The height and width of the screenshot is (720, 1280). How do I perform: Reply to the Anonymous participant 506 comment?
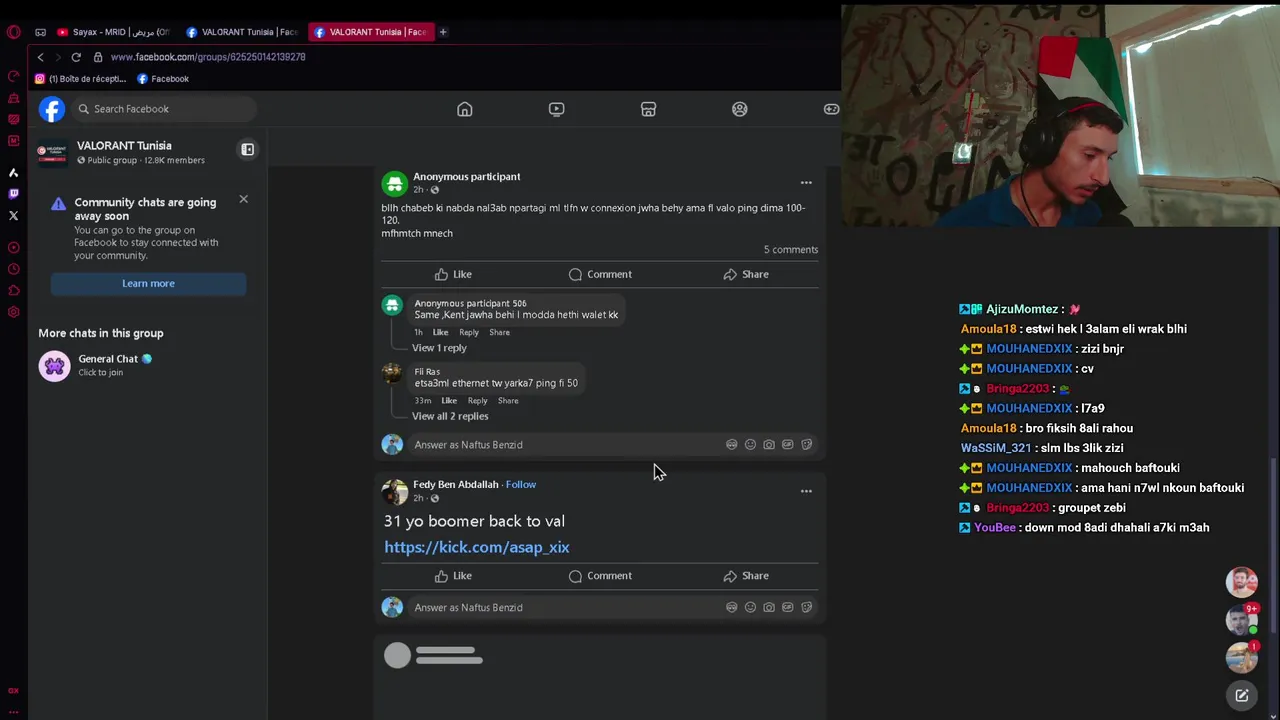(469, 332)
